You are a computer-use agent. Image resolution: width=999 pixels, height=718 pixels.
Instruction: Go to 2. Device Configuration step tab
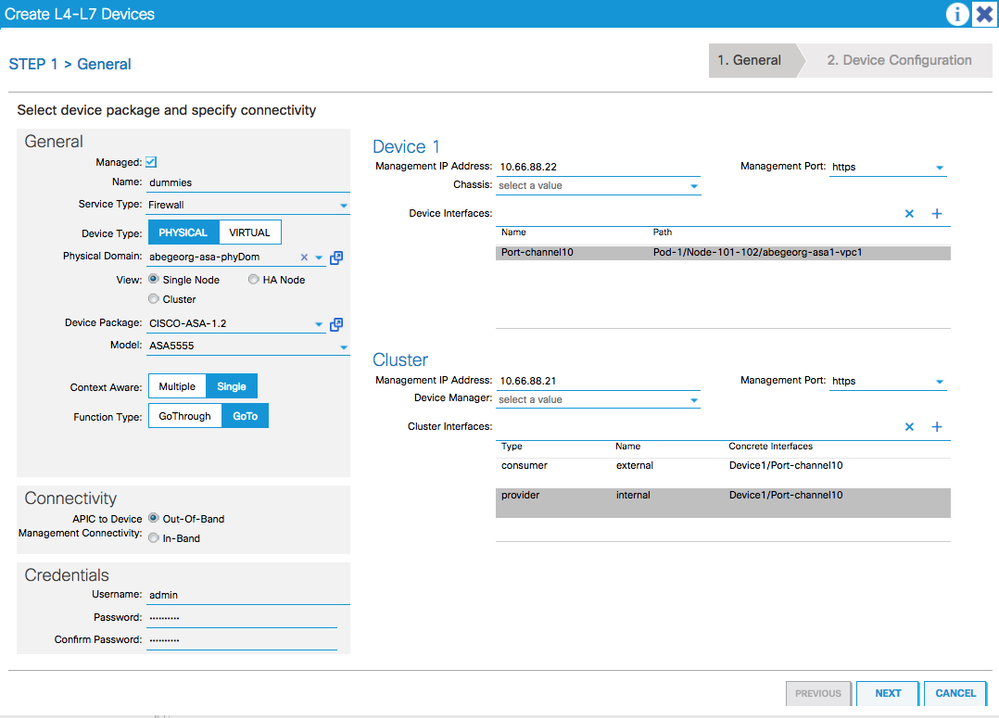pos(899,61)
